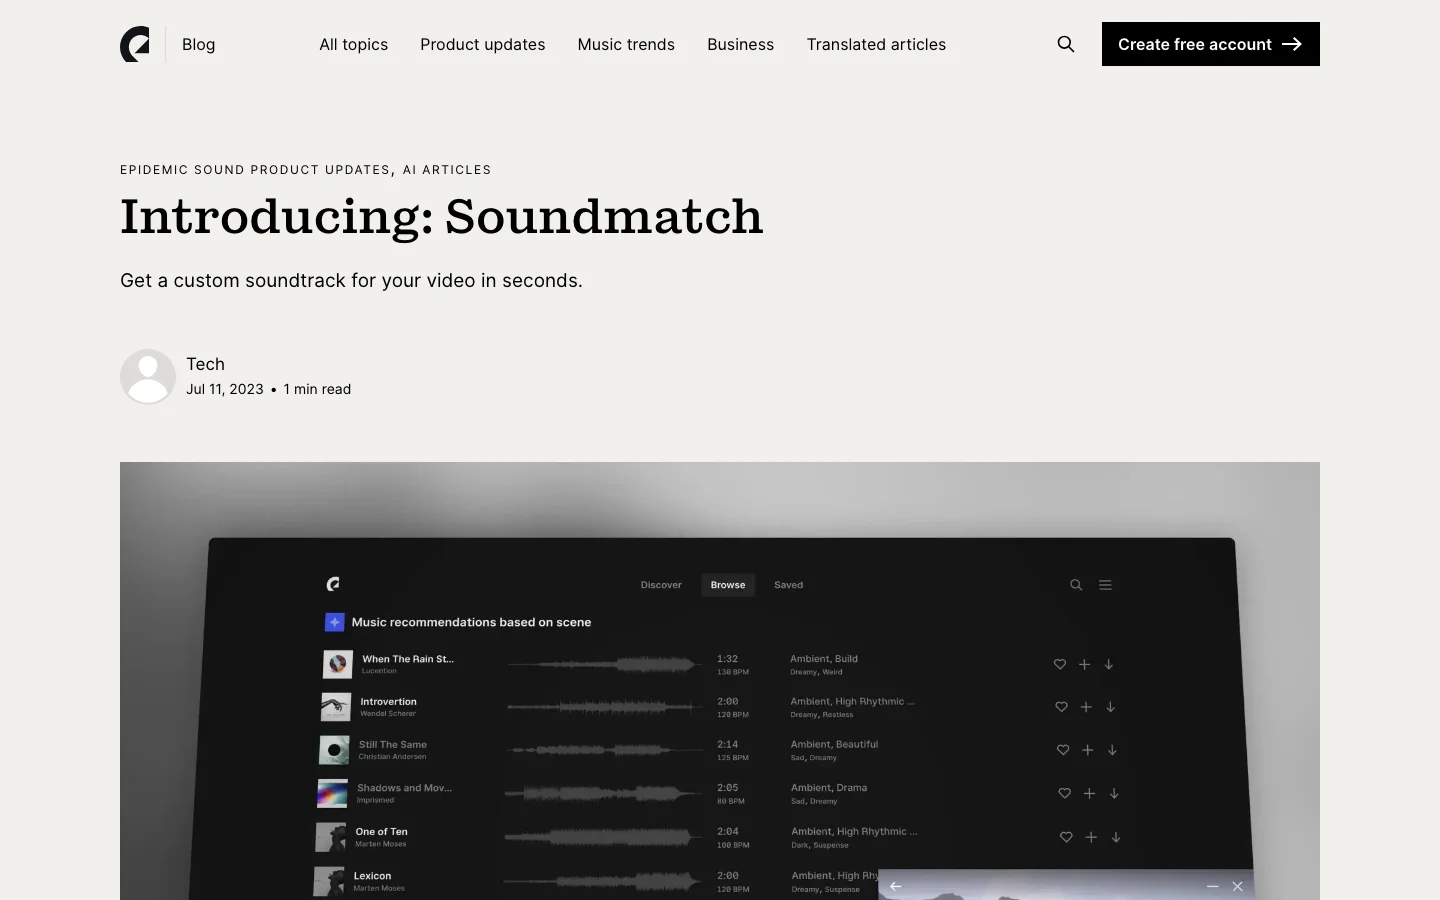Click the Introvertion album thumbnail
Image resolution: width=1440 pixels, height=900 pixels.
click(x=336, y=706)
